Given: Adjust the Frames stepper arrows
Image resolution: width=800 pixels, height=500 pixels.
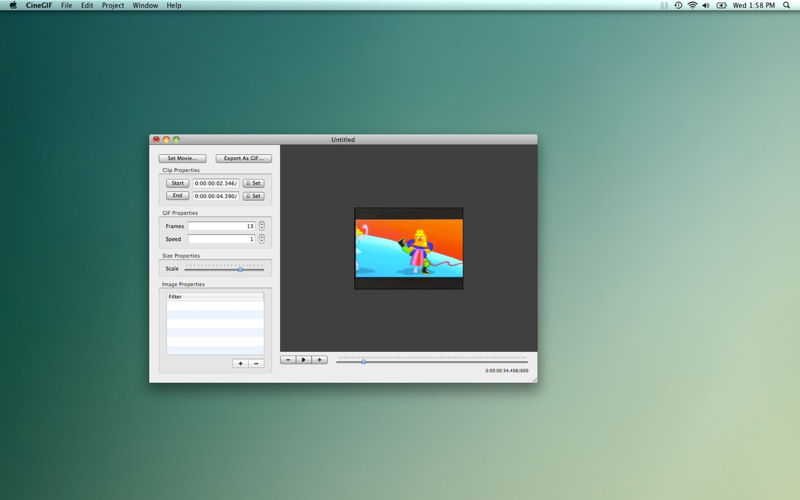Looking at the screenshot, I should point(262,226).
